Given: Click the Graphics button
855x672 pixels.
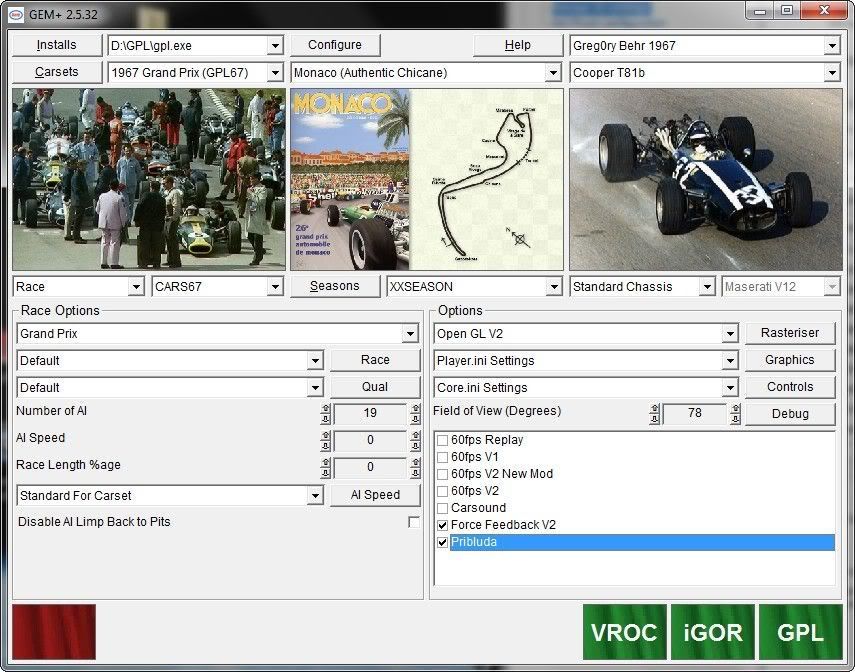Looking at the screenshot, I should pos(790,360).
